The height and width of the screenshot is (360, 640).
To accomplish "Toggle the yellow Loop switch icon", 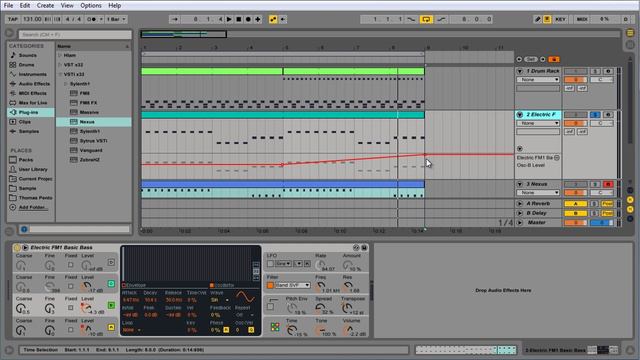I will 426,19.
